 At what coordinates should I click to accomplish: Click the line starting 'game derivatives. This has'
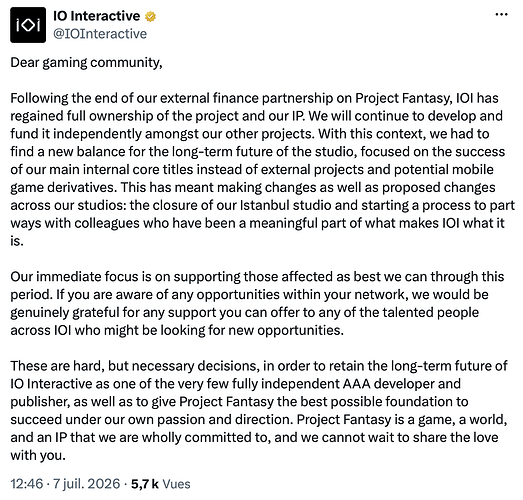253,187
